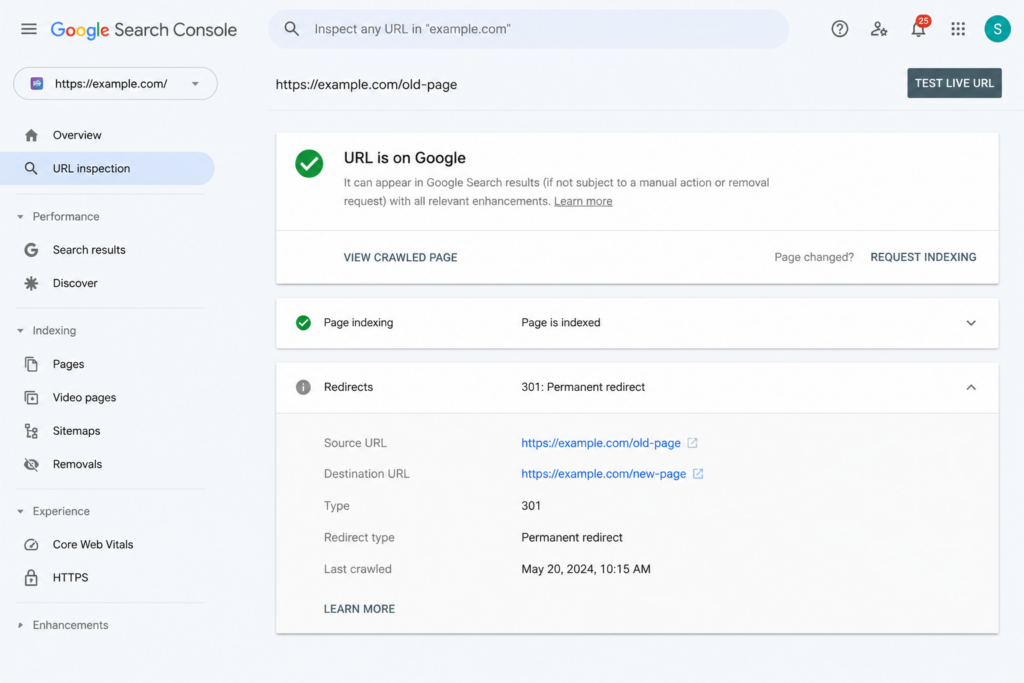Collapse the Indexing section

20,331
